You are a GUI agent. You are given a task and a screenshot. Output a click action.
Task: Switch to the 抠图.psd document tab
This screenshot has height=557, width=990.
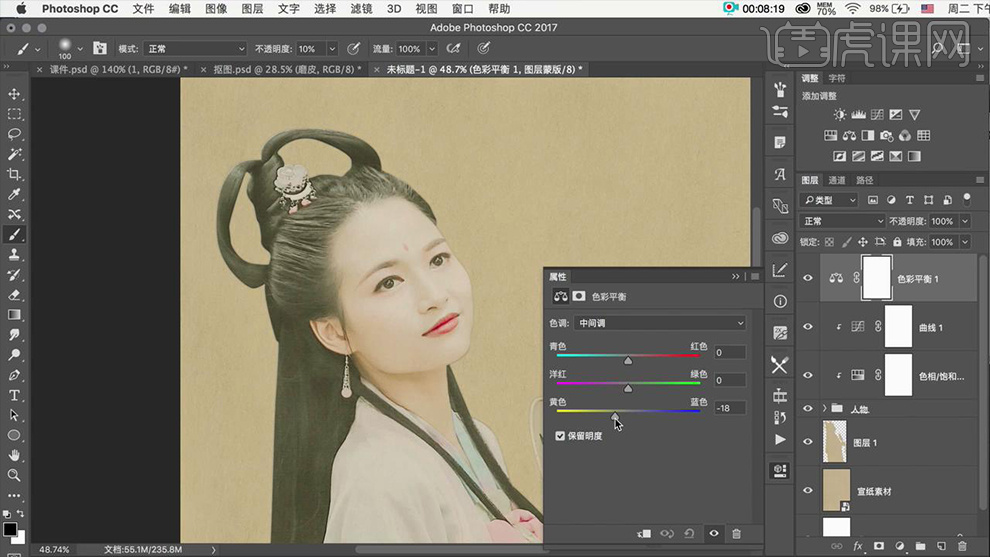[x=287, y=69]
